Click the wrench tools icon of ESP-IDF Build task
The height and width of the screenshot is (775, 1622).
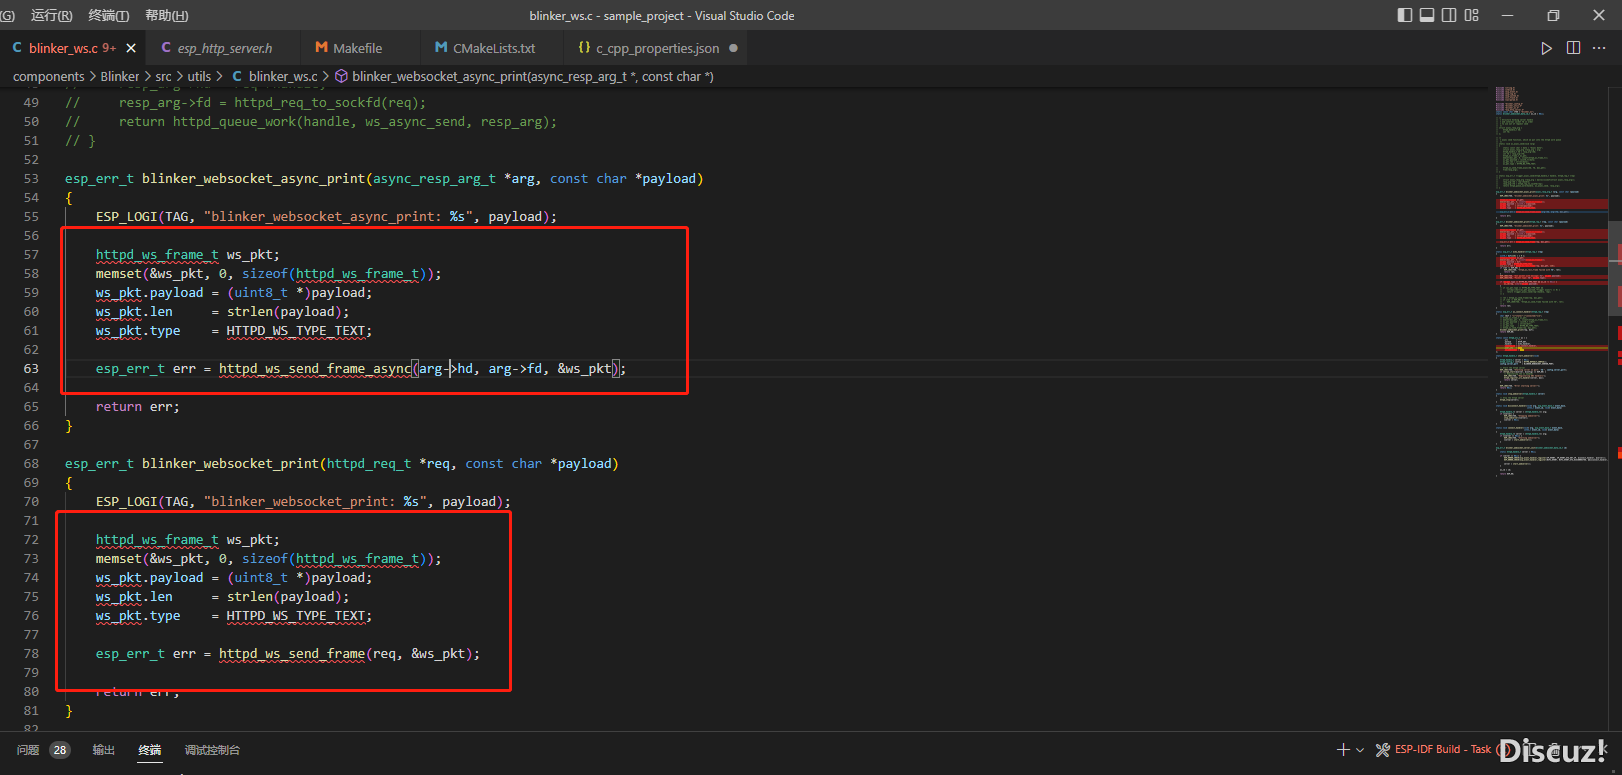tap(1383, 749)
